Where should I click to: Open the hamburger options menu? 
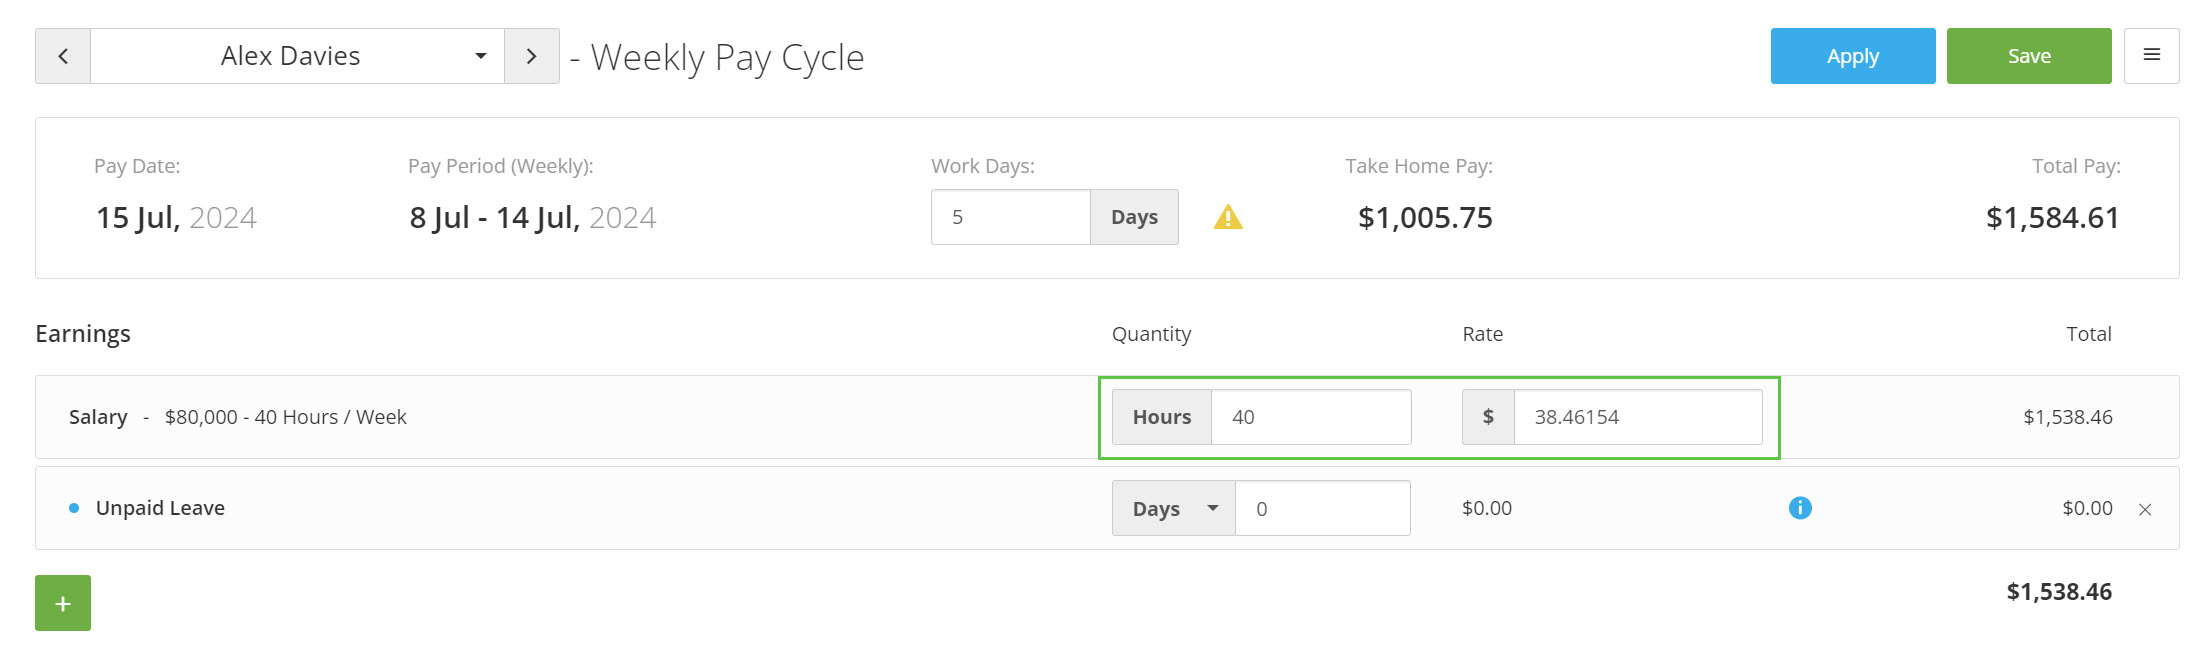click(2151, 56)
